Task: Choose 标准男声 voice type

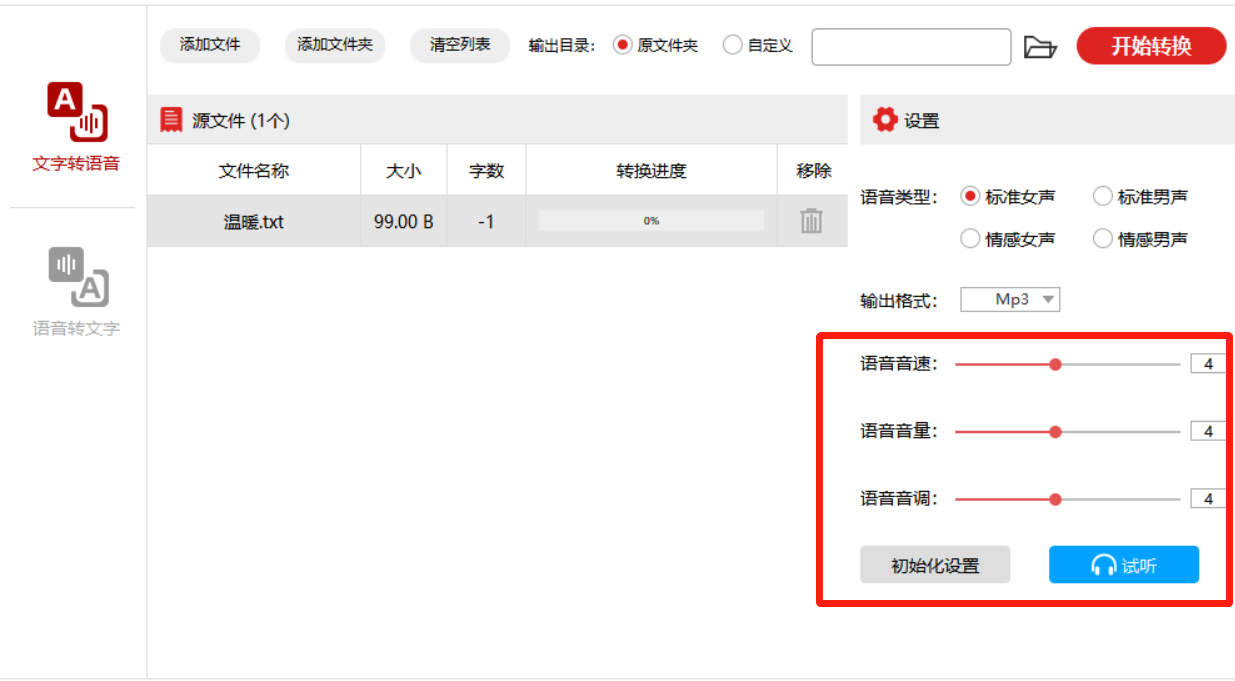Action: 1140,197
